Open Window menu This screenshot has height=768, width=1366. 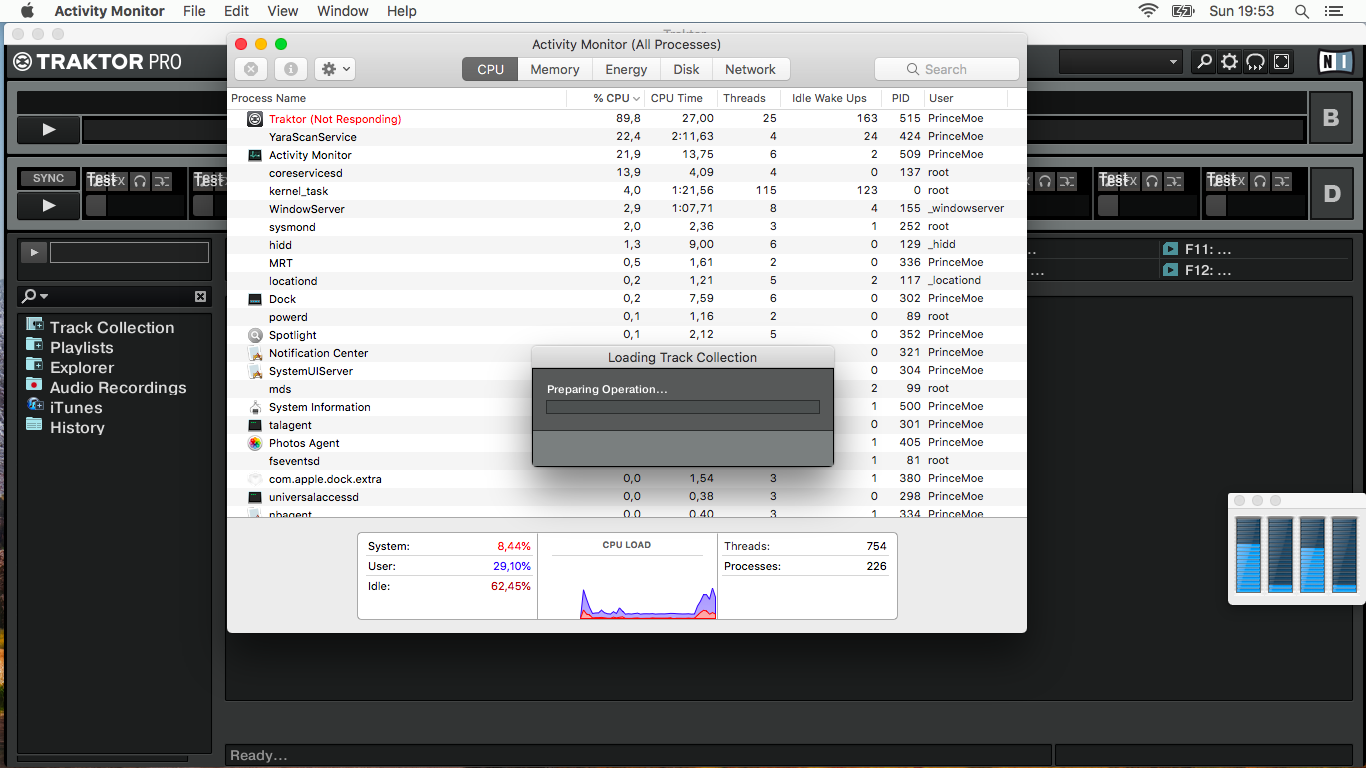(x=343, y=11)
